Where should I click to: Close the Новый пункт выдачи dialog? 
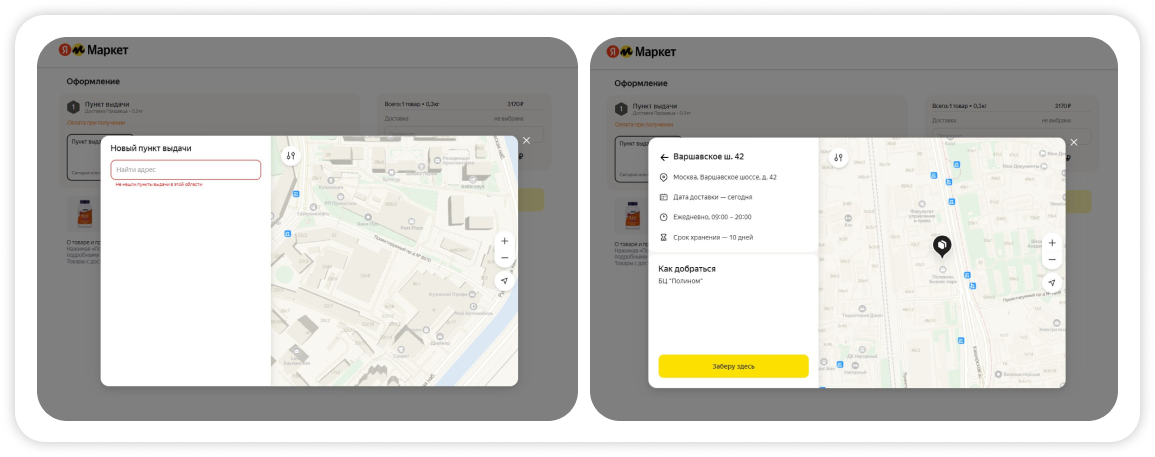(x=526, y=140)
